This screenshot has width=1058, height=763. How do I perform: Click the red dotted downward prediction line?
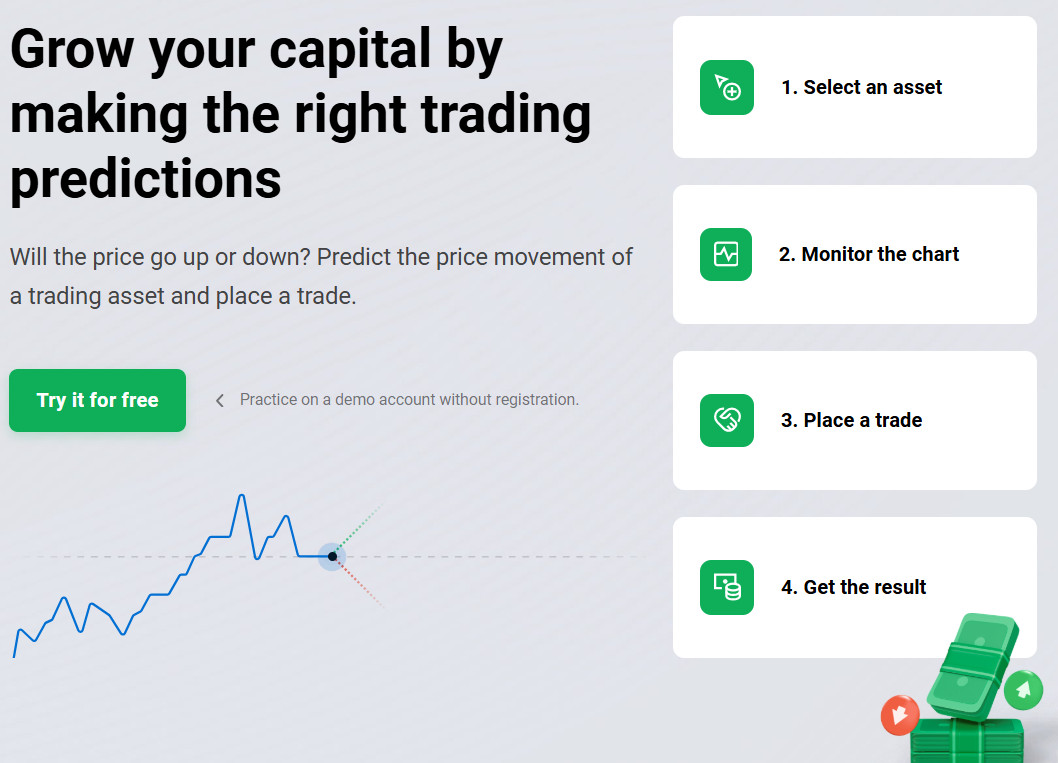(360, 583)
